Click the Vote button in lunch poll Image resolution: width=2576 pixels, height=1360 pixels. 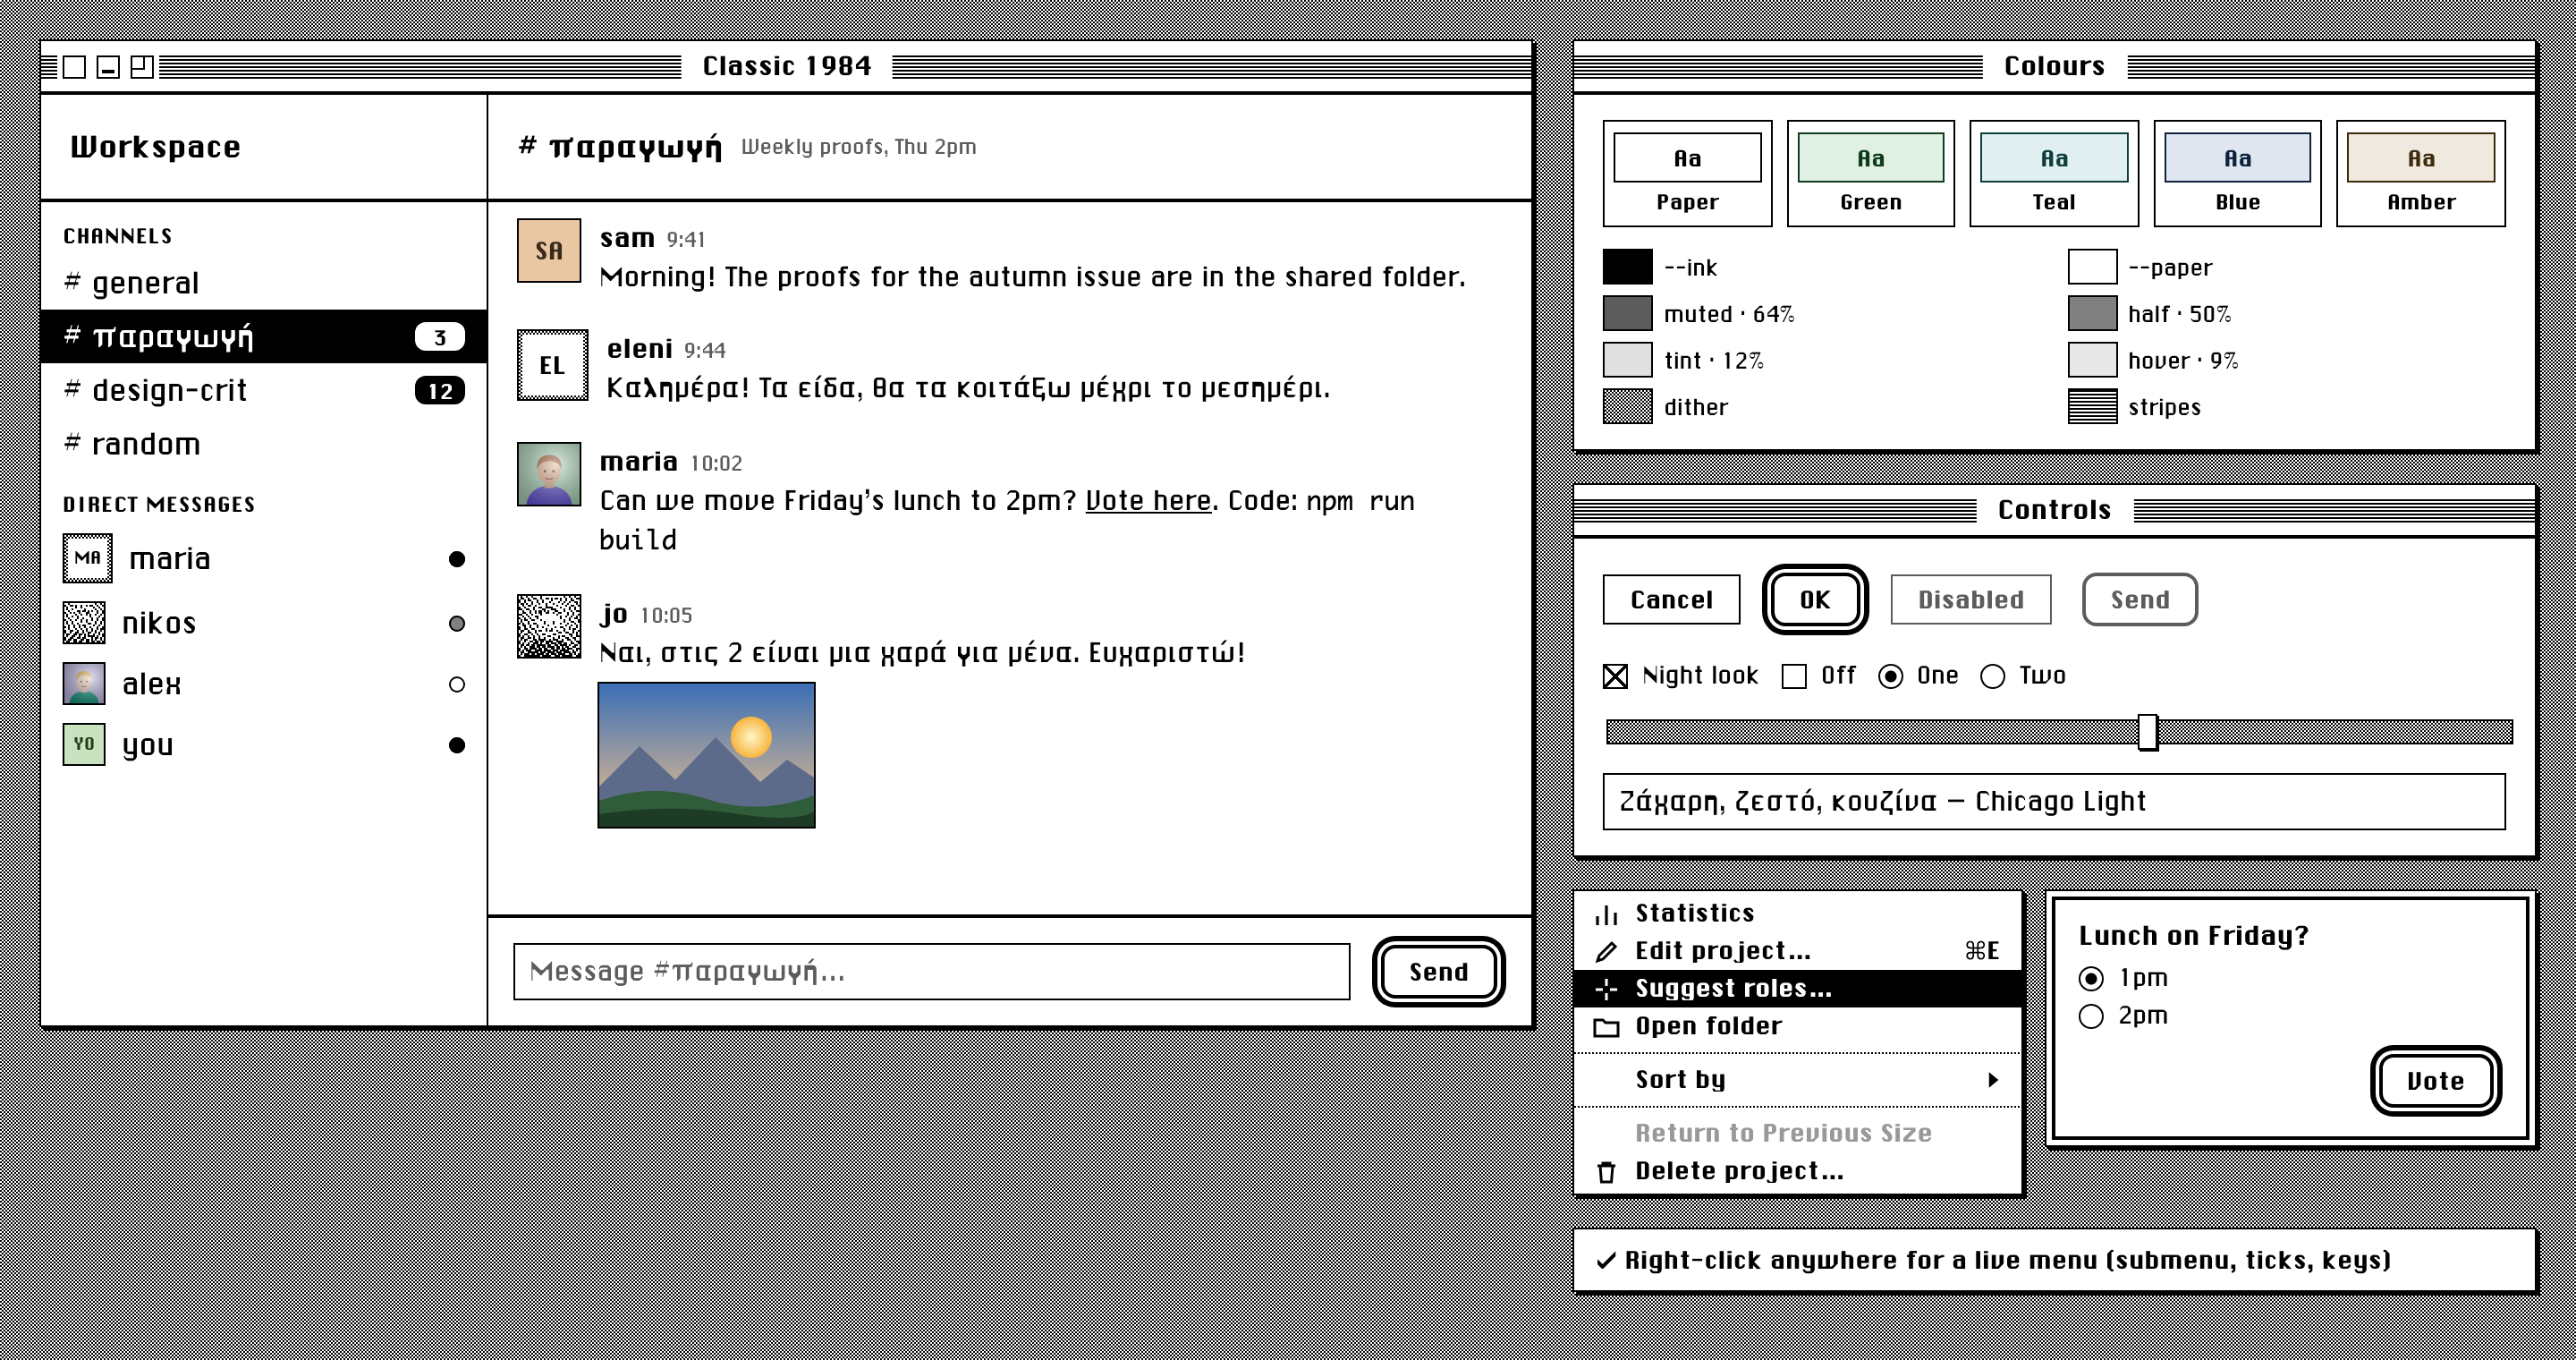click(2435, 1081)
